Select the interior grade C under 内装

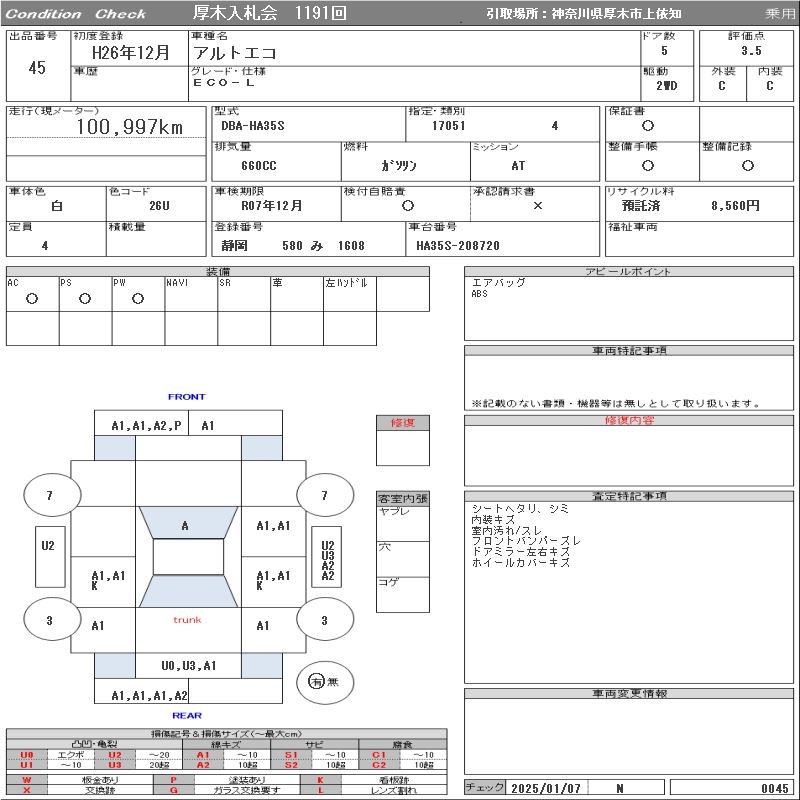coord(769,86)
